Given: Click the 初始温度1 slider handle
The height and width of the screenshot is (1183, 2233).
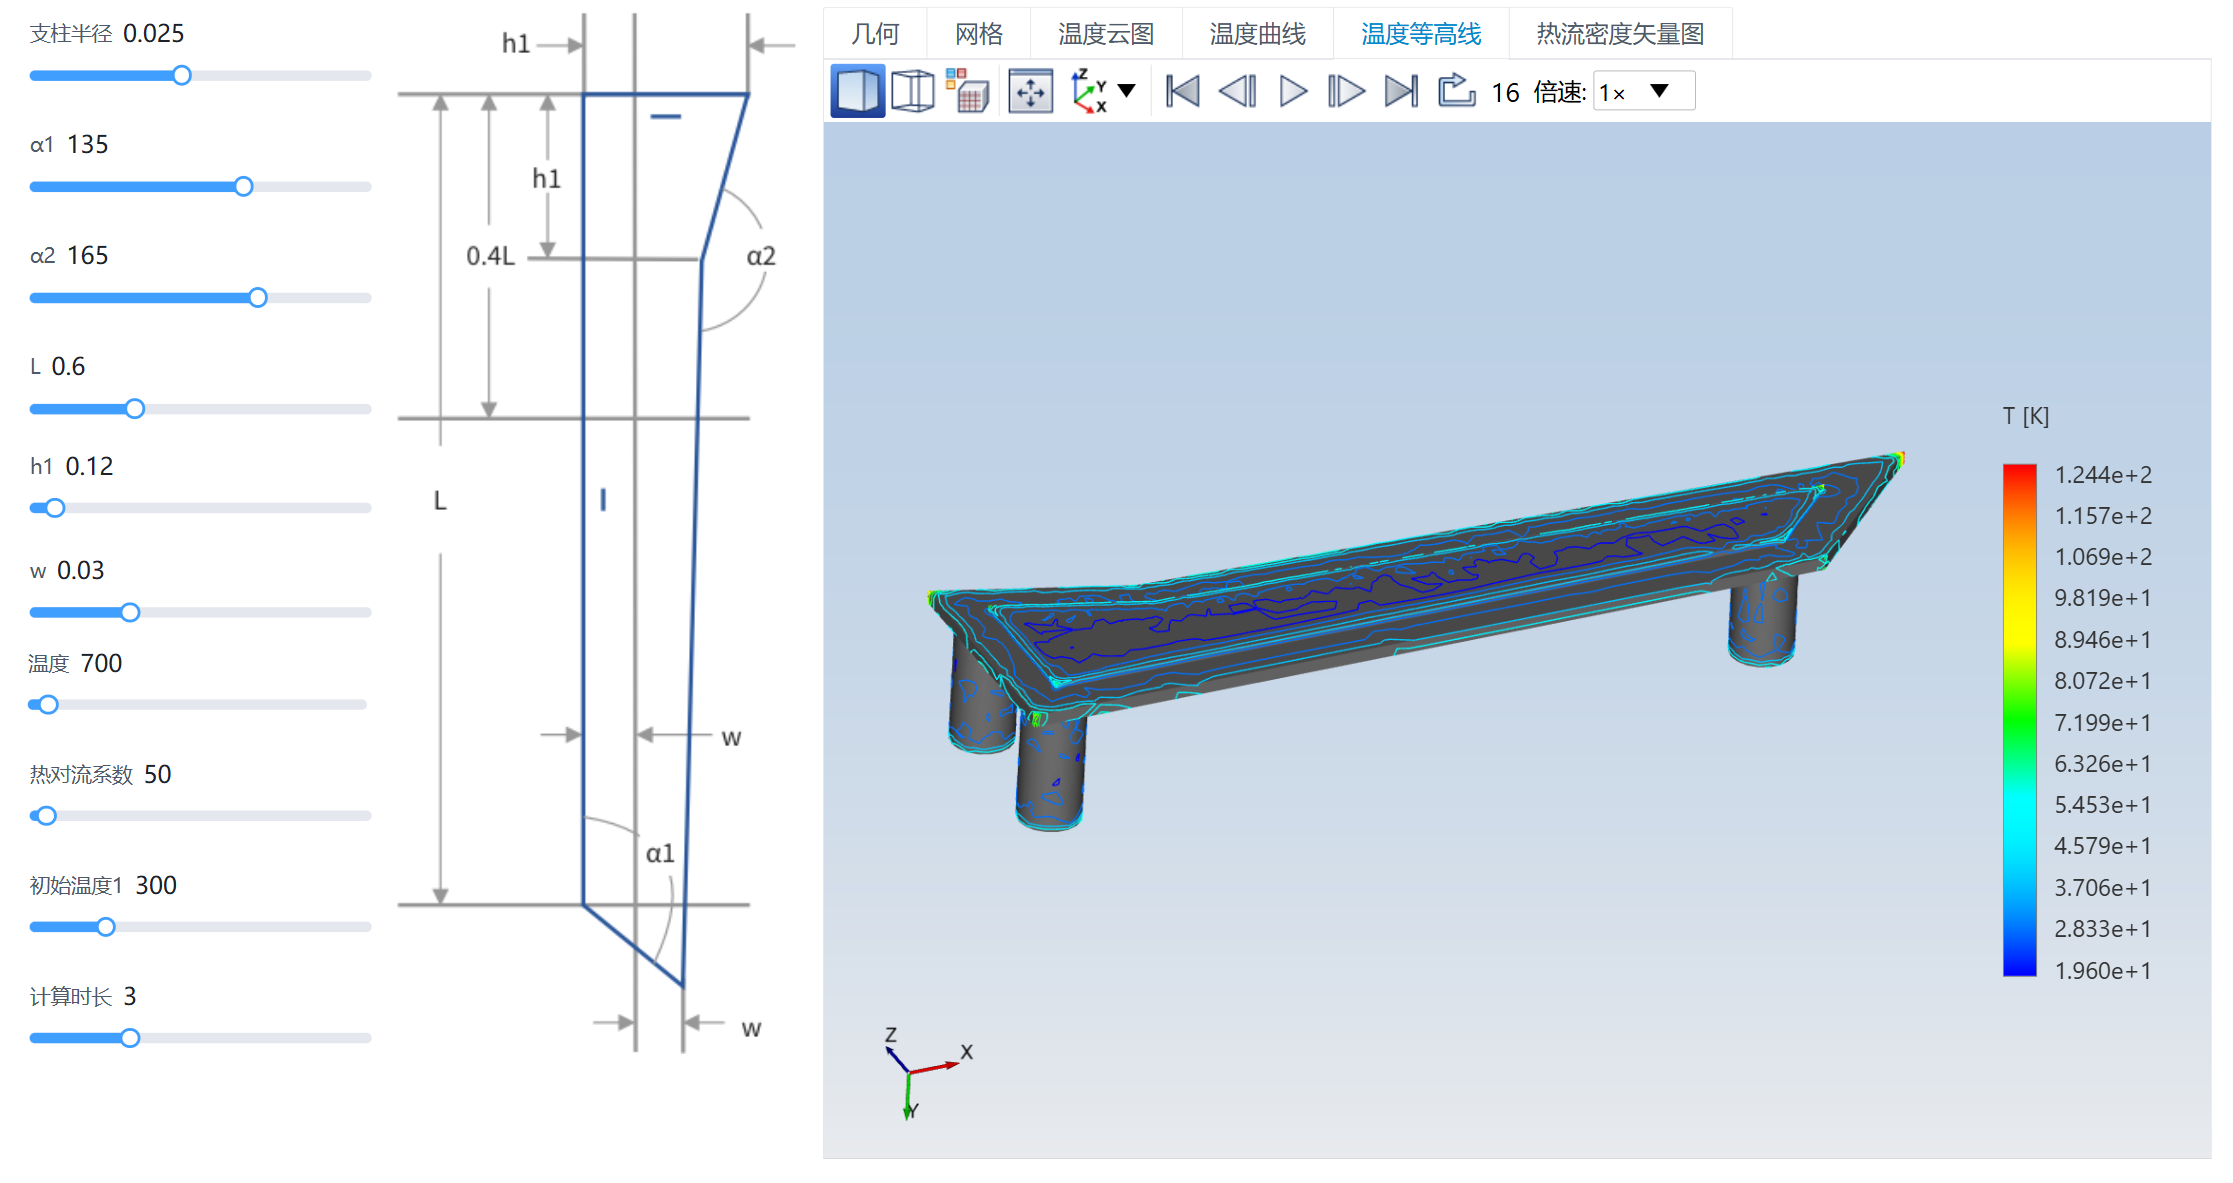Looking at the screenshot, I should coord(105,927).
